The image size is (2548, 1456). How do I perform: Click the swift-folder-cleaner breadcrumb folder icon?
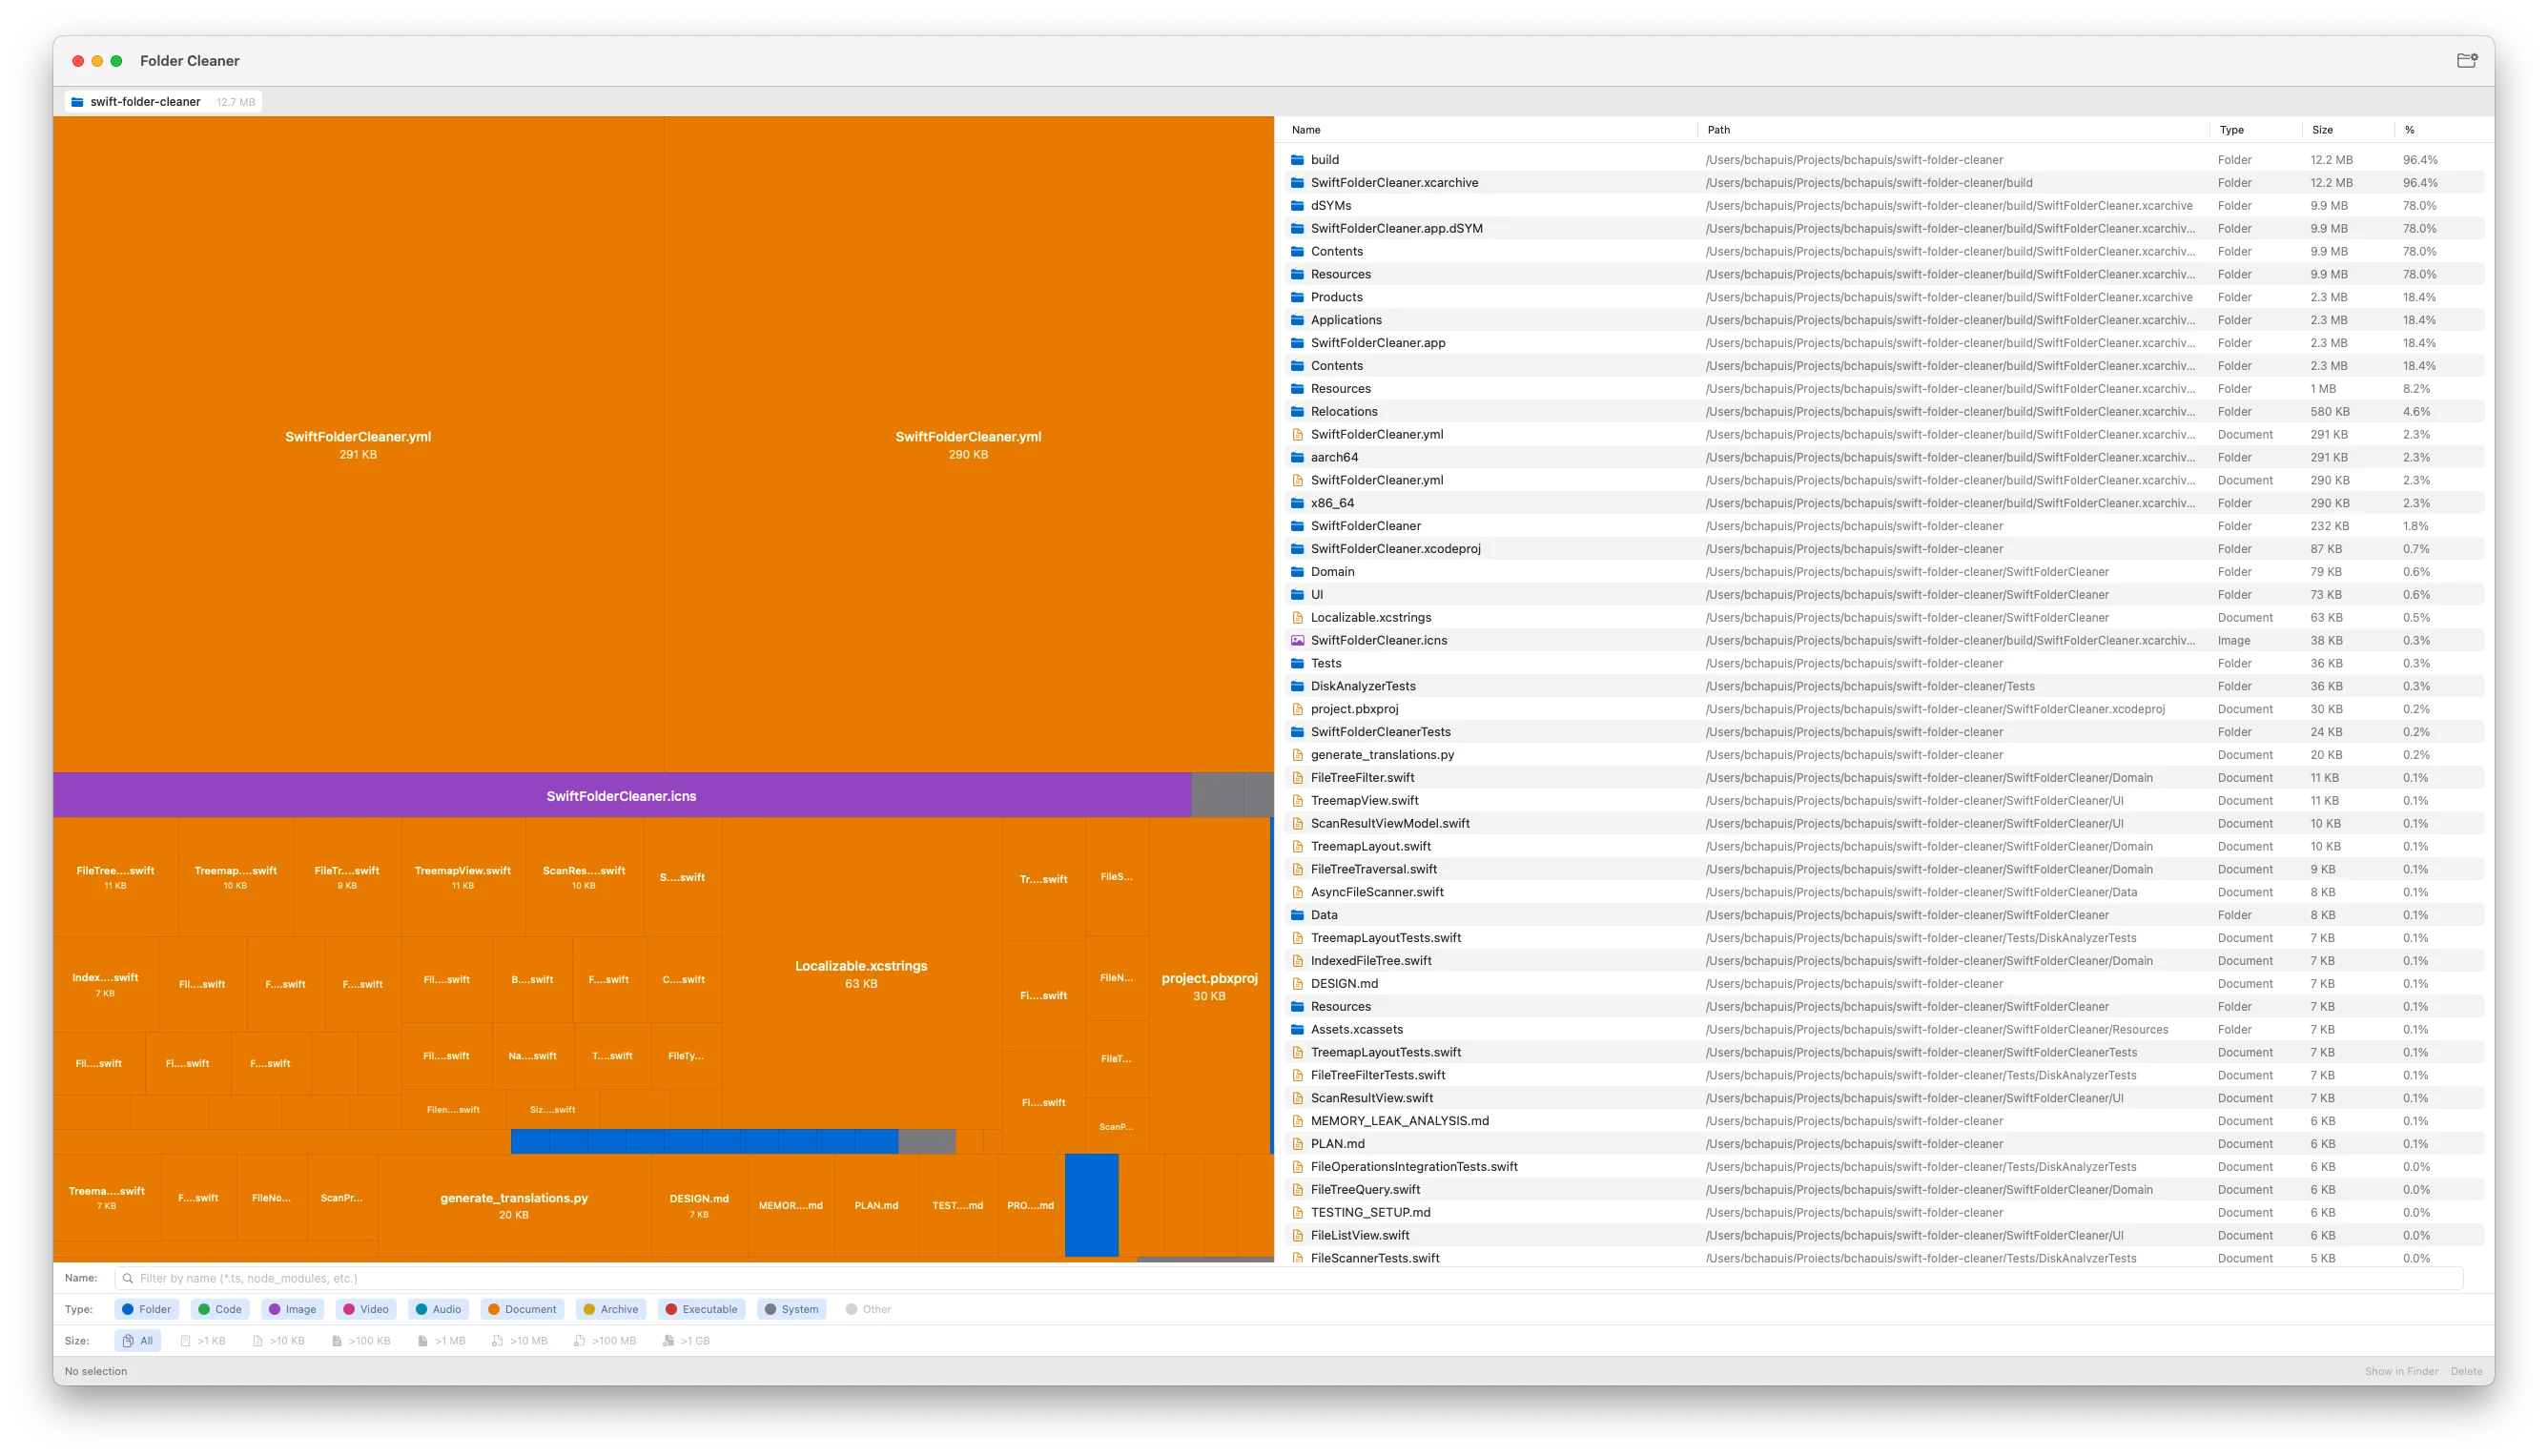tap(77, 102)
